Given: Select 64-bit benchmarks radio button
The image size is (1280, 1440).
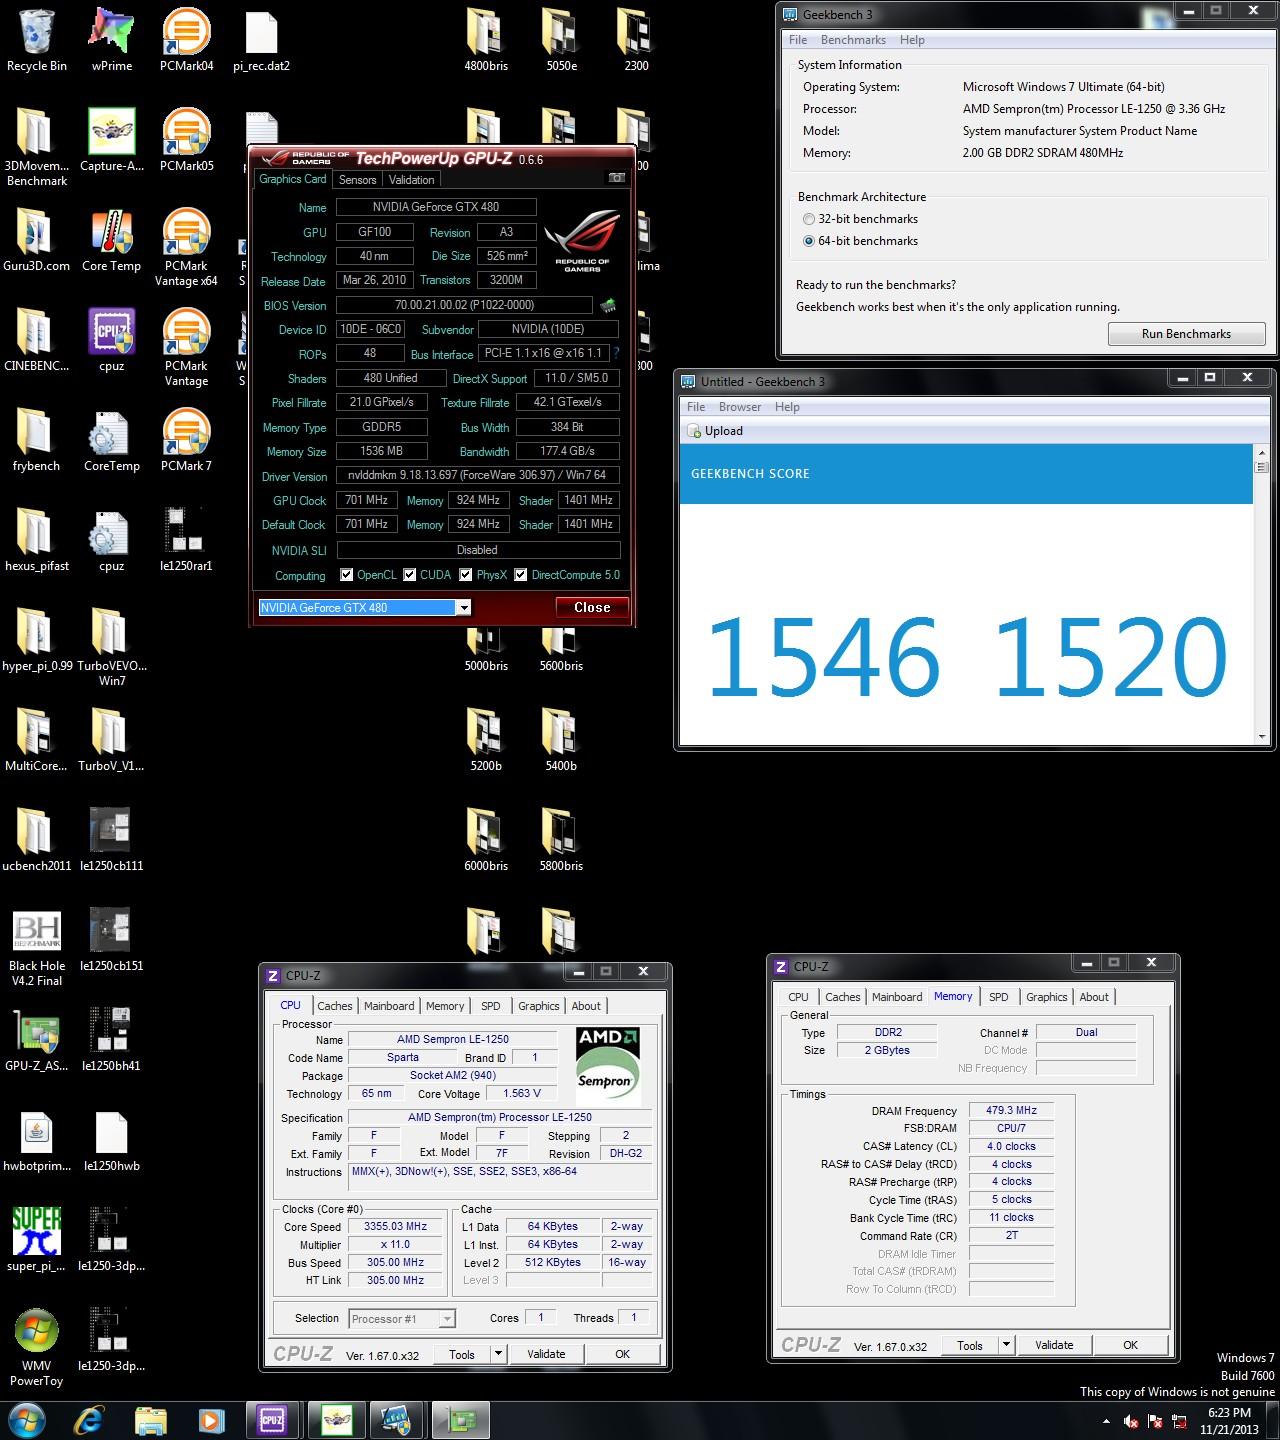Looking at the screenshot, I should coord(809,241).
